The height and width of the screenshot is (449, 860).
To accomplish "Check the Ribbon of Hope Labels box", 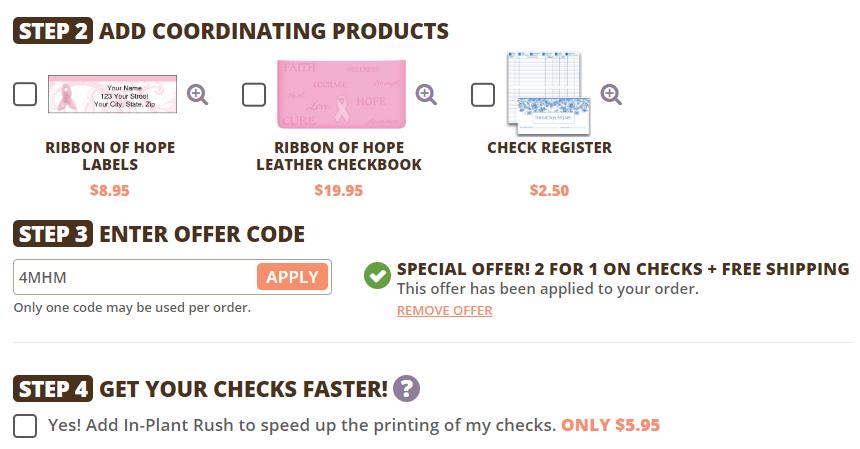I will click(25, 95).
